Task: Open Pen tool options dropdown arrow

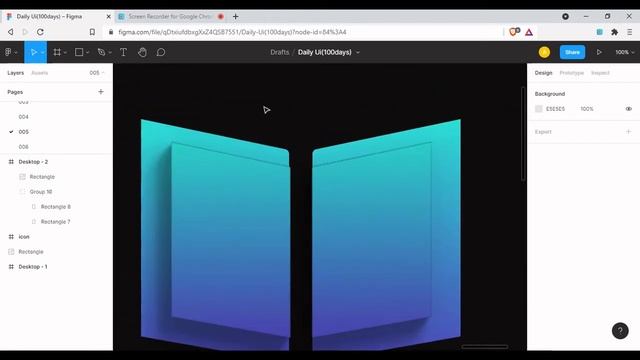Action: [x=110, y=53]
